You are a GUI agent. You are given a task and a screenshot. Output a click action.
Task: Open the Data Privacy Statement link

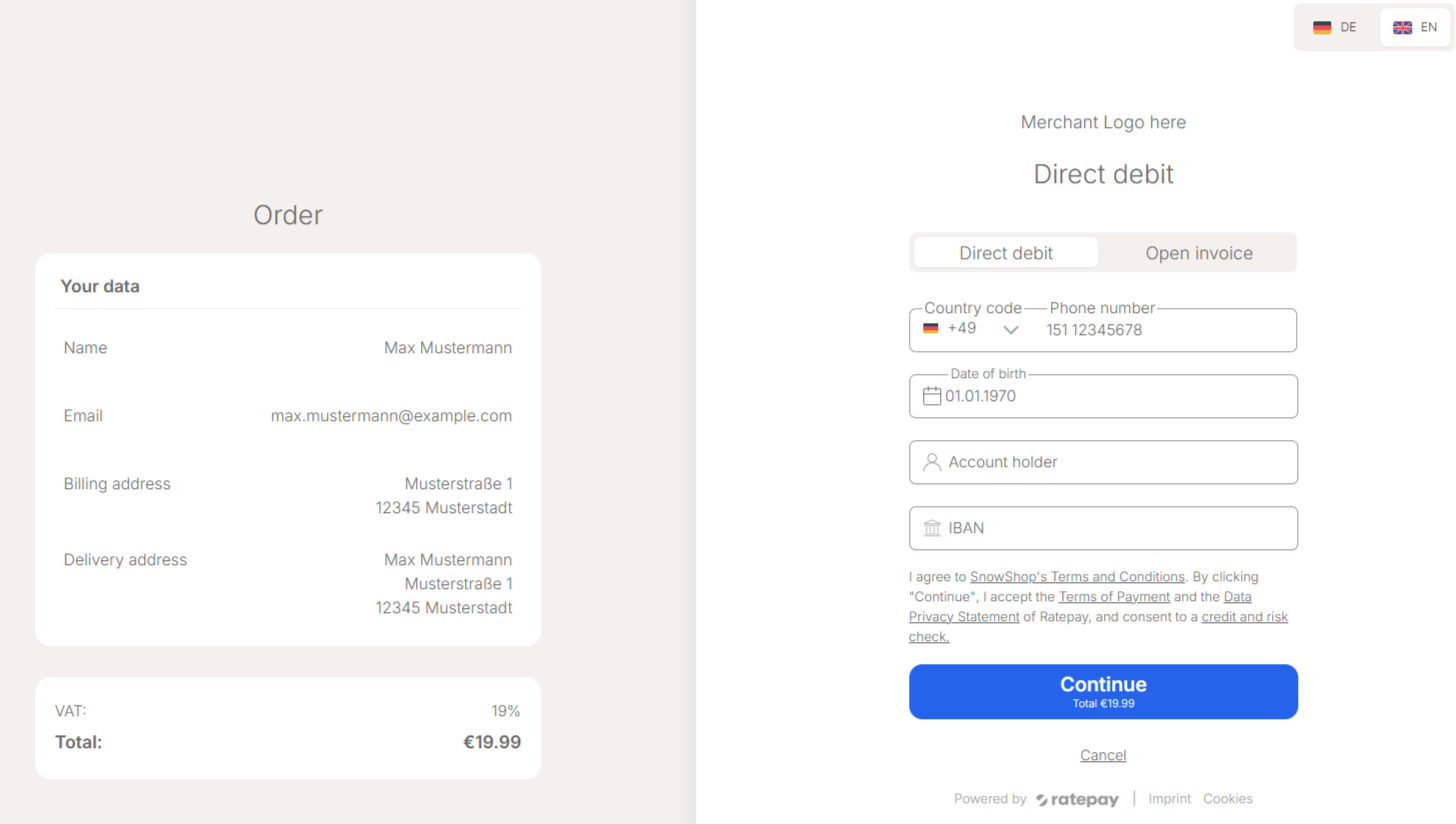pos(964,617)
